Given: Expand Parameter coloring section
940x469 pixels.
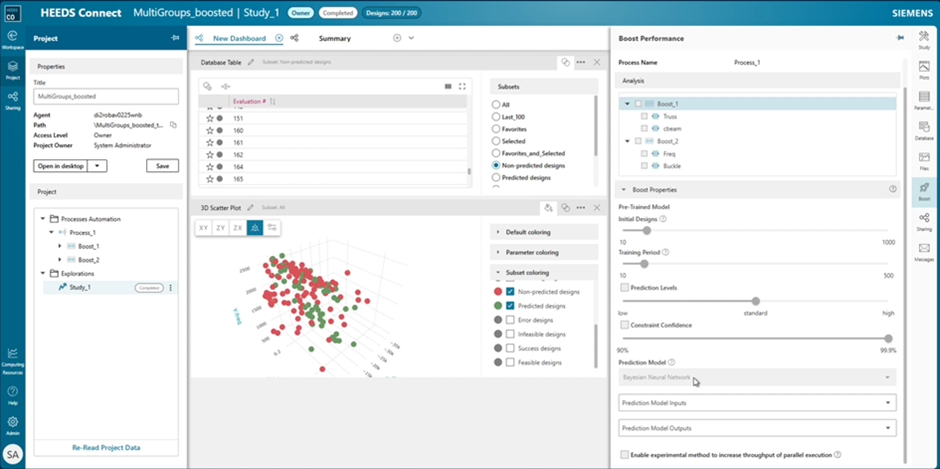Looking at the screenshot, I should click(x=544, y=252).
